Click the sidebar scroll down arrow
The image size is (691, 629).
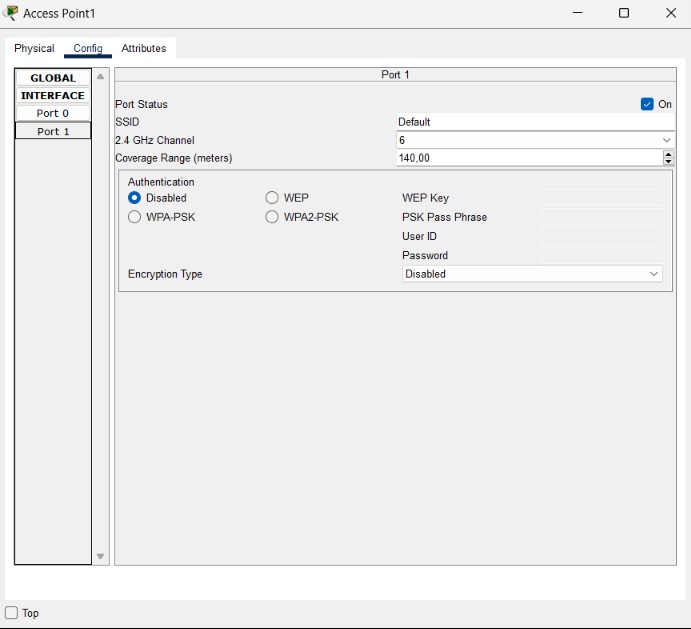[x=100, y=556]
